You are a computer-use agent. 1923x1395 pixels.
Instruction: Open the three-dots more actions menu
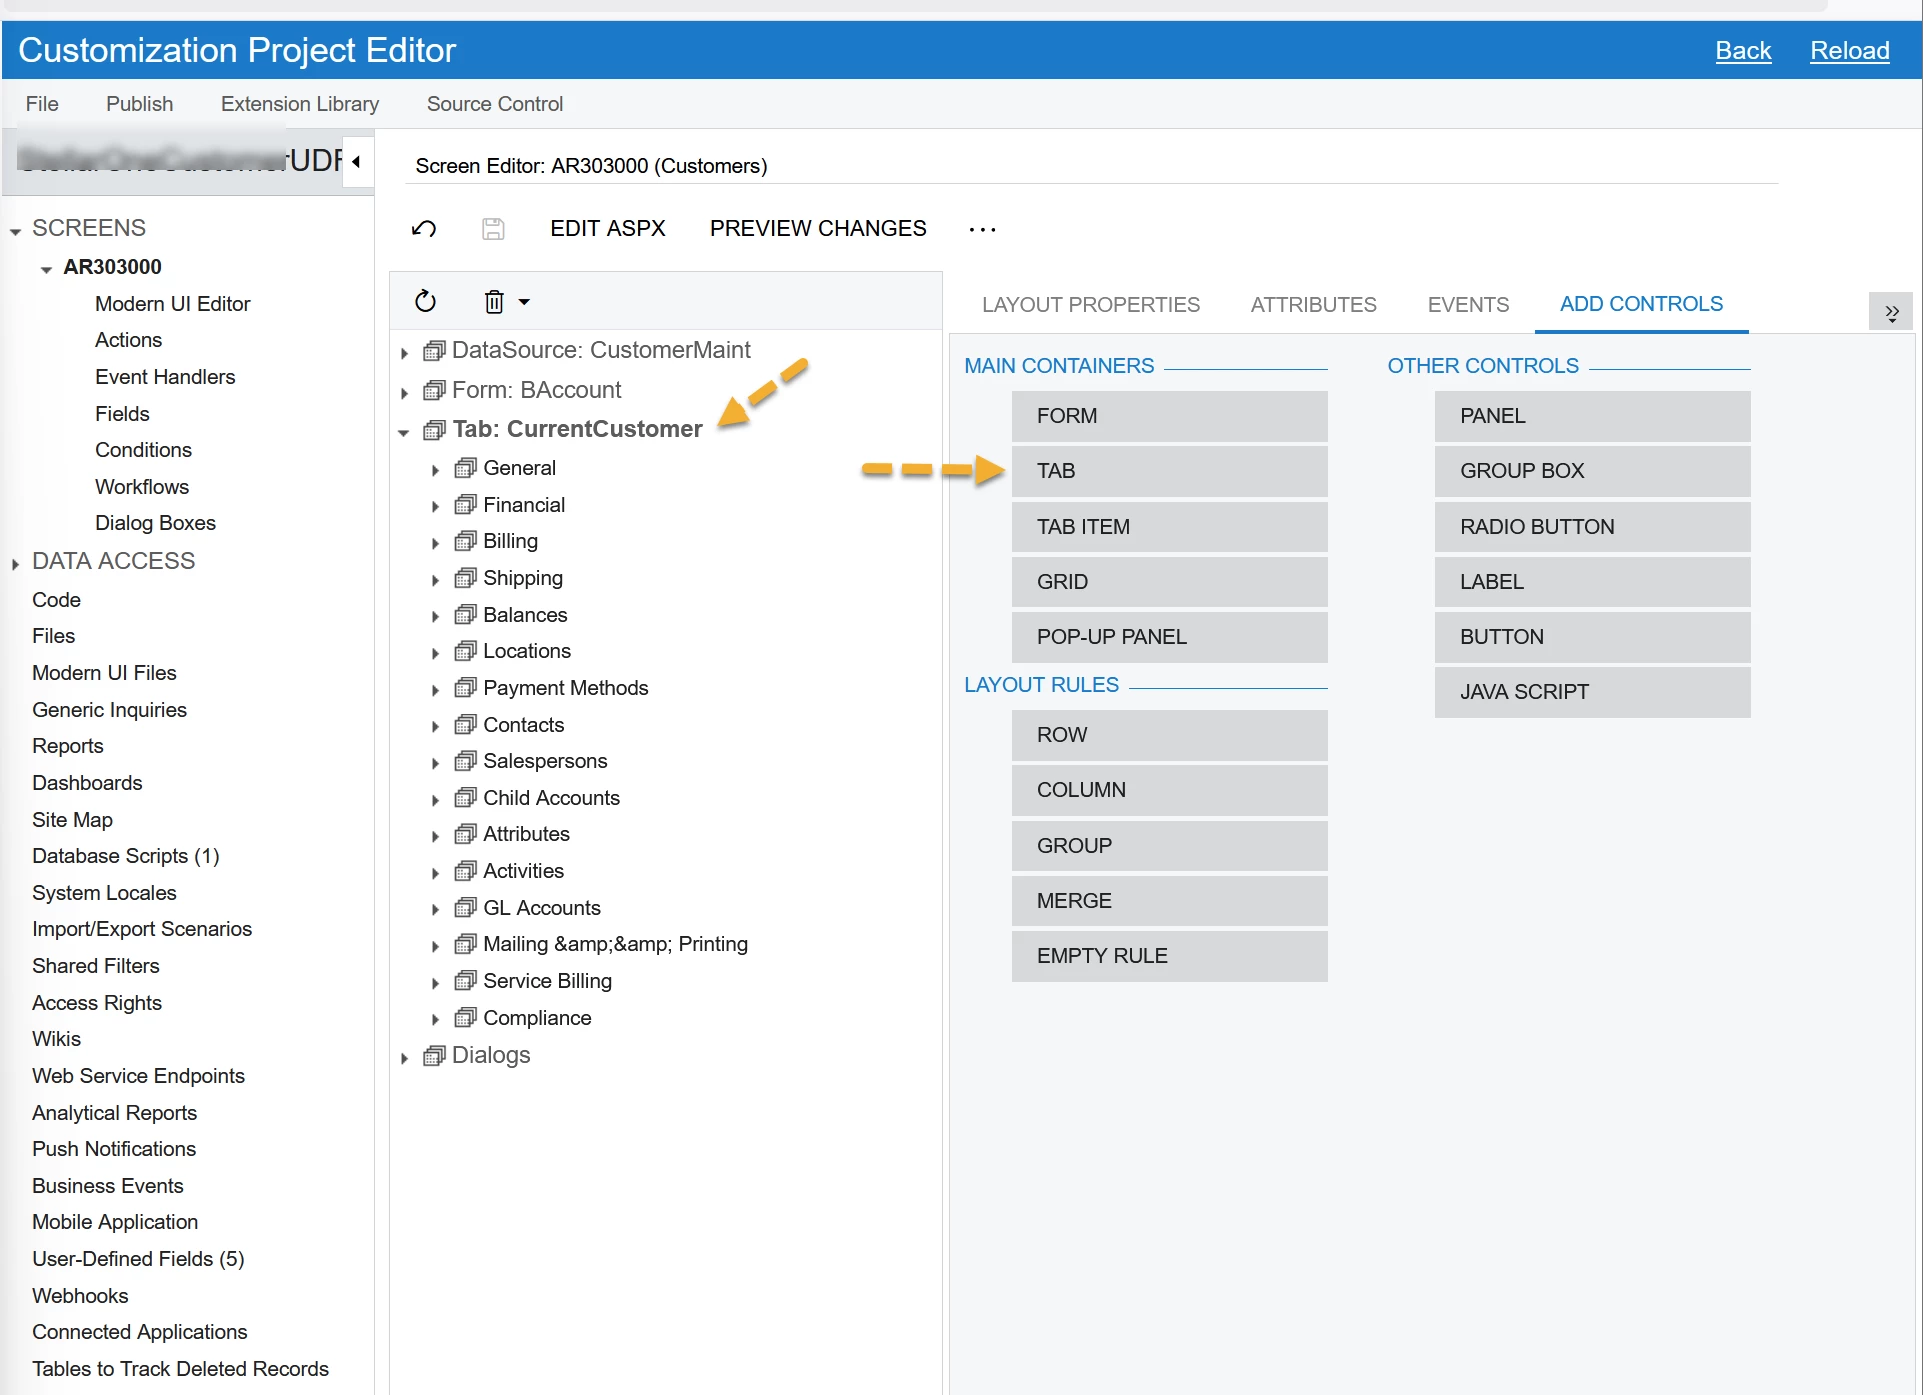pyautogui.click(x=982, y=229)
